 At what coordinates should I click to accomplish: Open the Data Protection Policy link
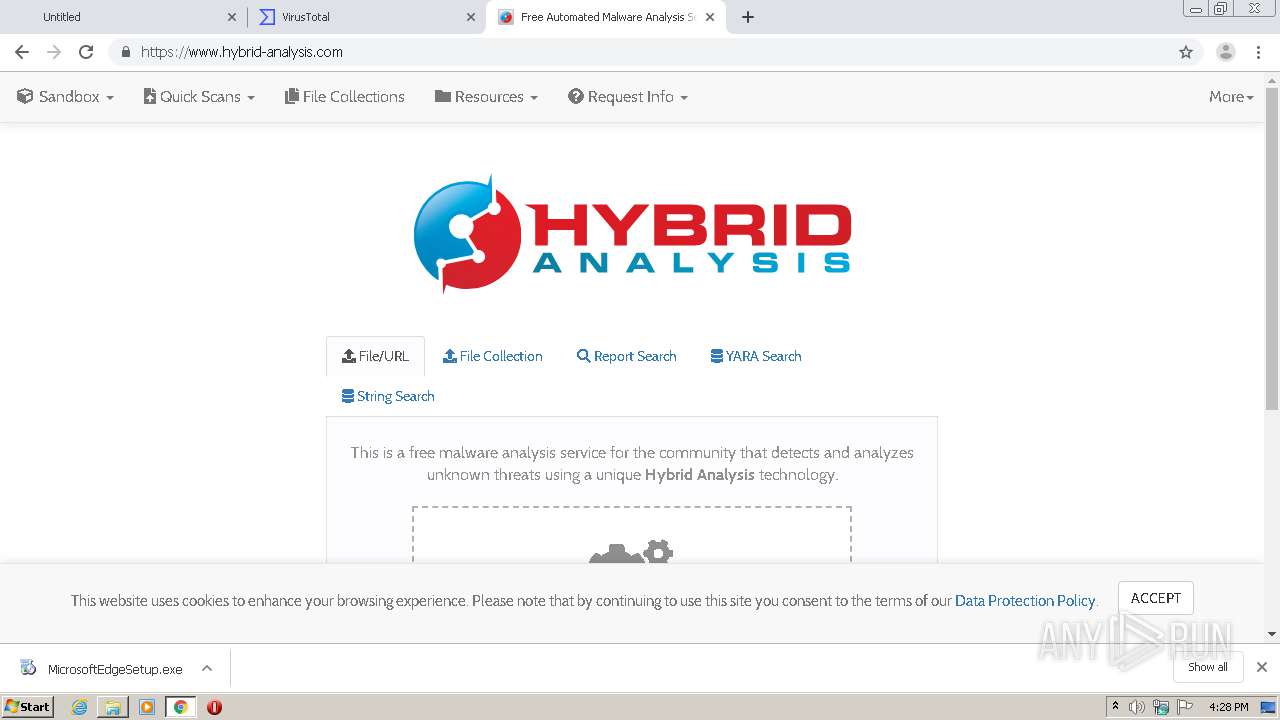[x=1025, y=601]
